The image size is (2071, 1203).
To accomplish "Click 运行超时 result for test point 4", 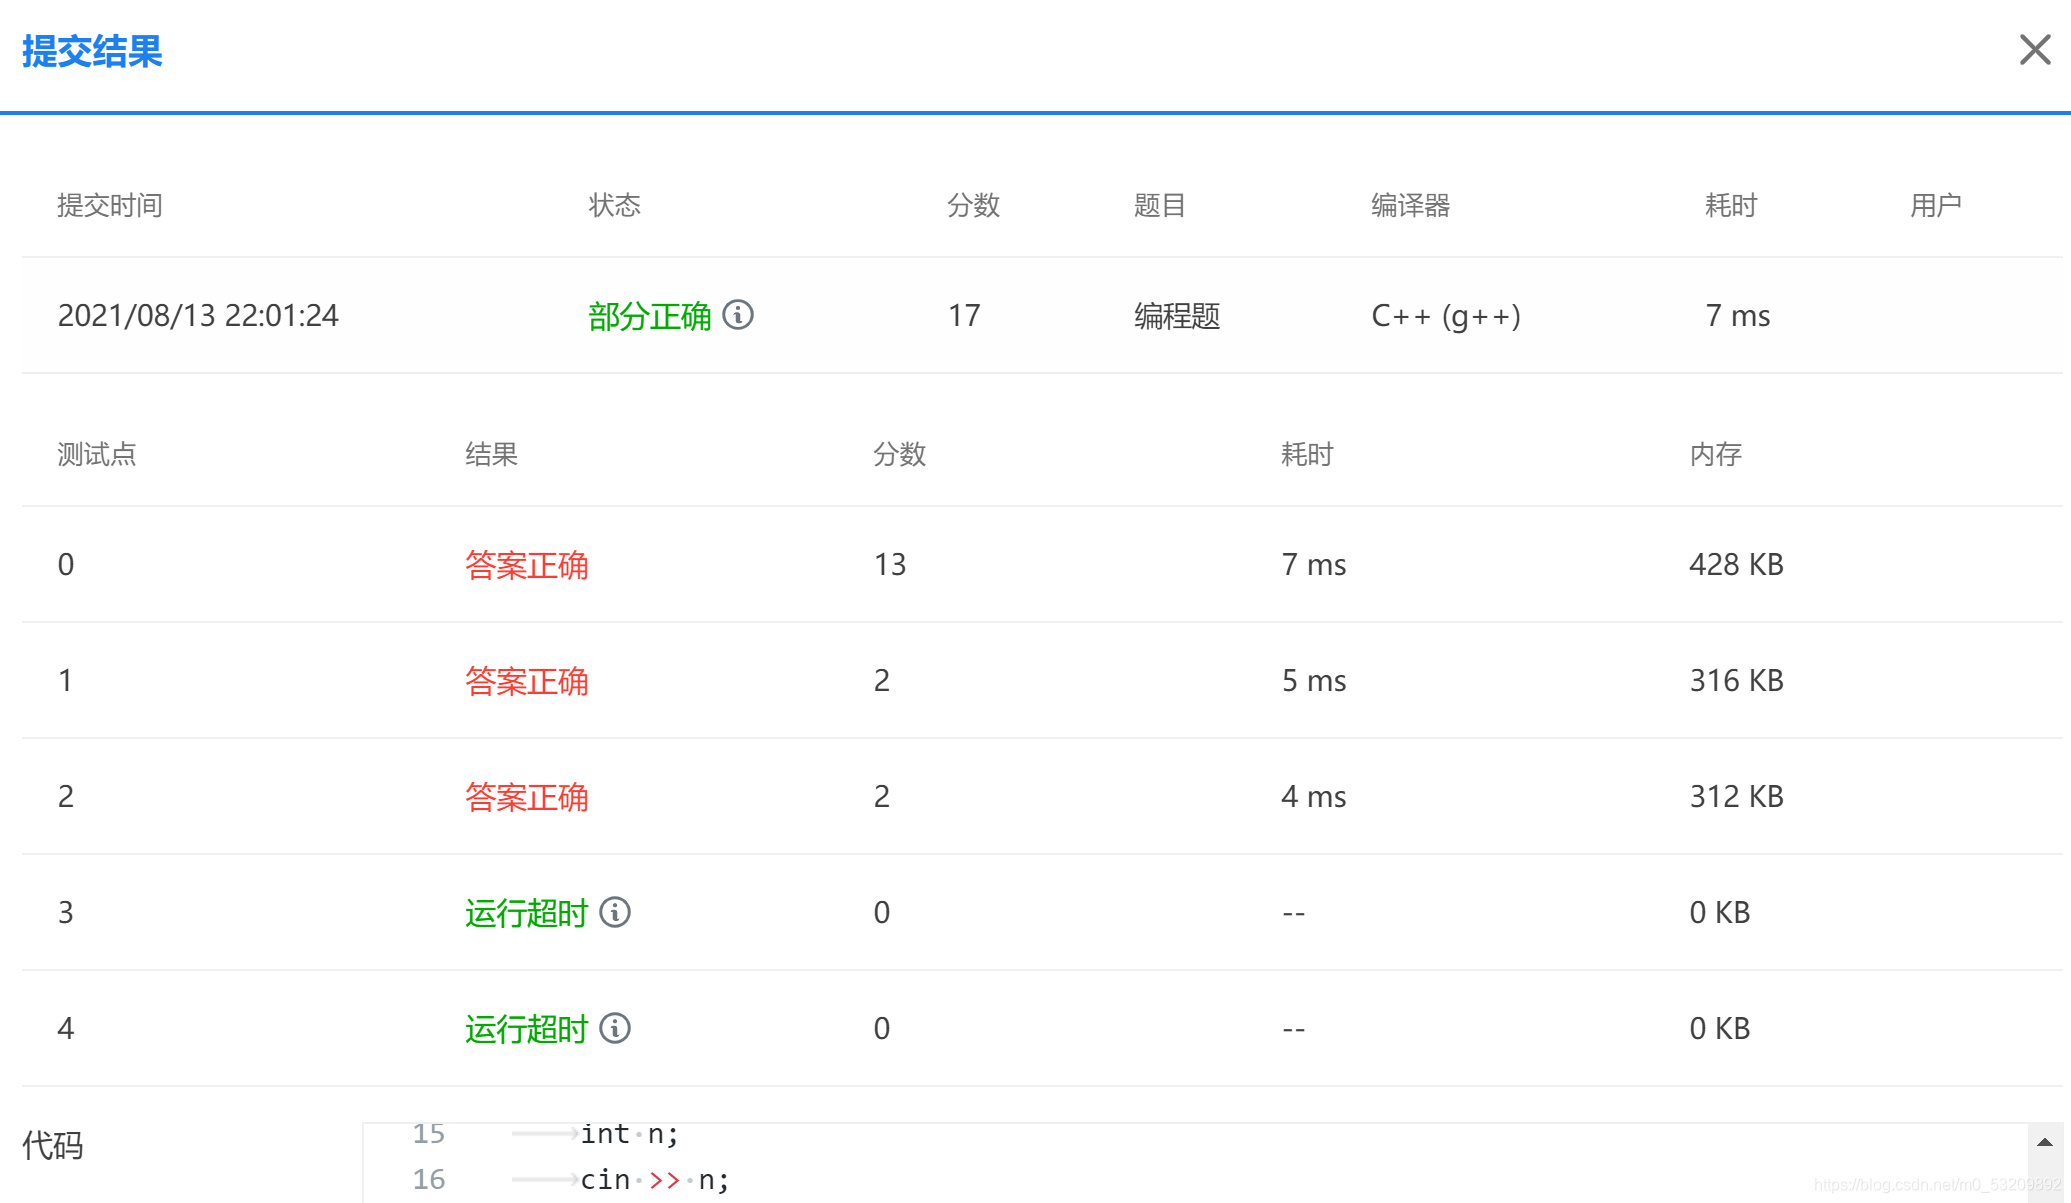I will pos(526,1029).
